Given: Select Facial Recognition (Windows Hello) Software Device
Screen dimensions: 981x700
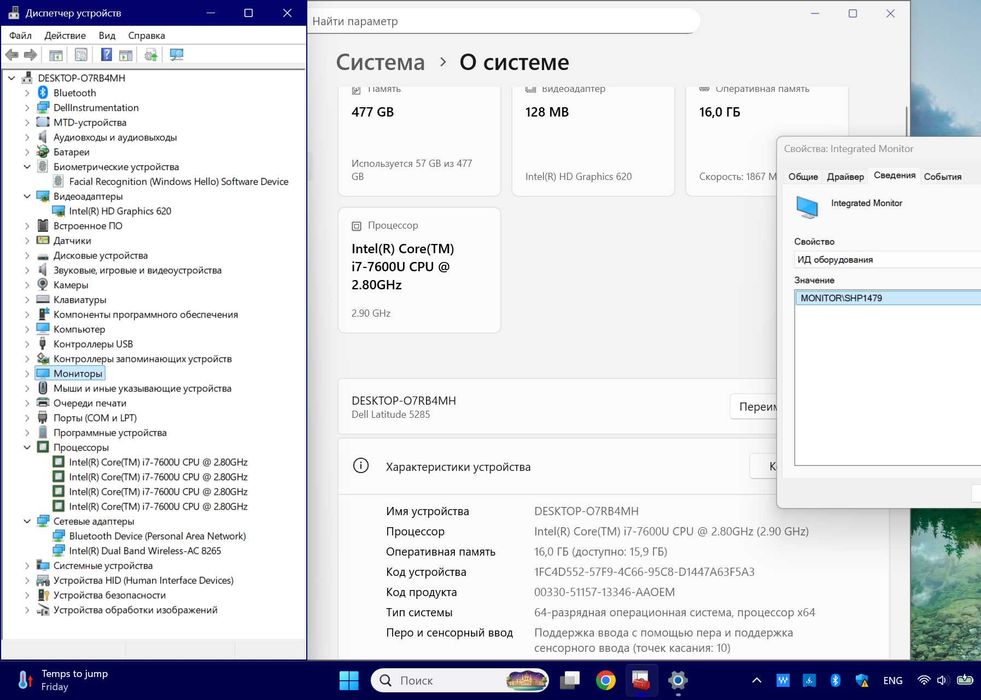Looking at the screenshot, I should (x=178, y=181).
